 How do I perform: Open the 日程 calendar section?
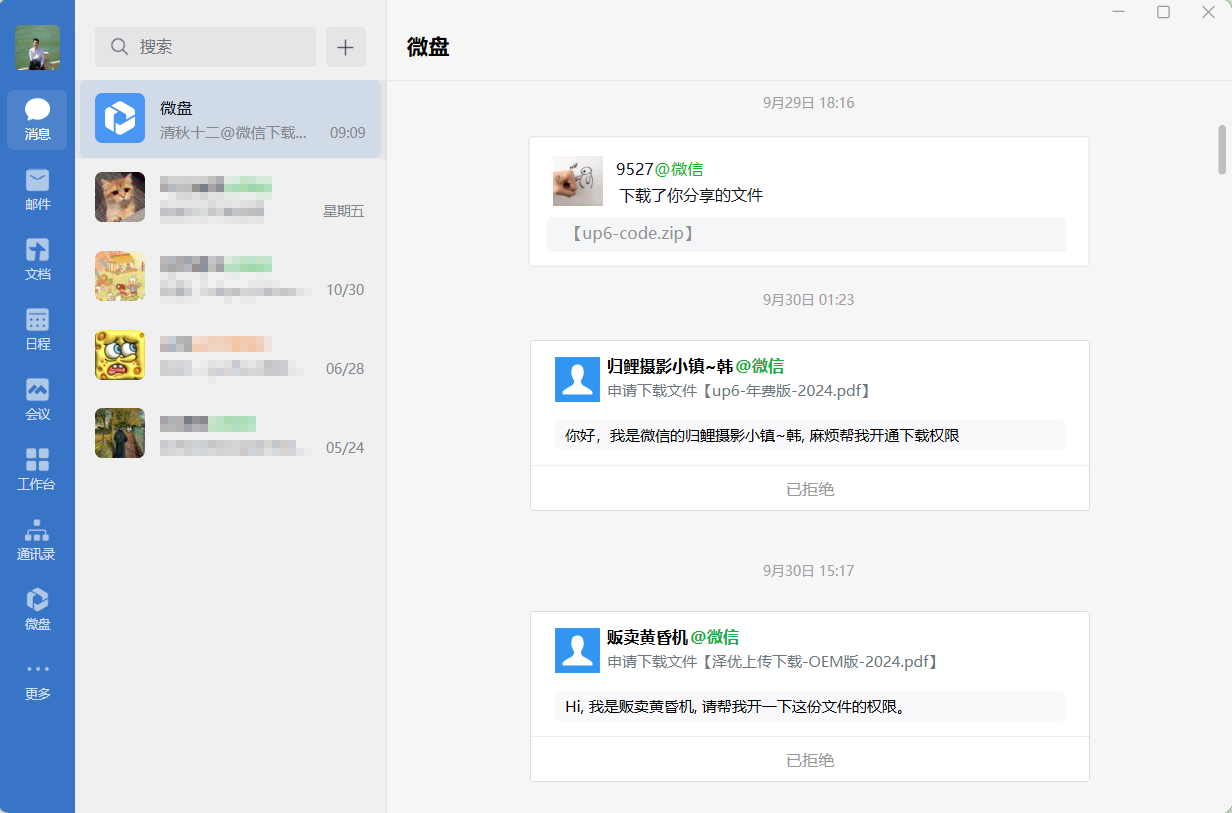click(x=37, y=330)
